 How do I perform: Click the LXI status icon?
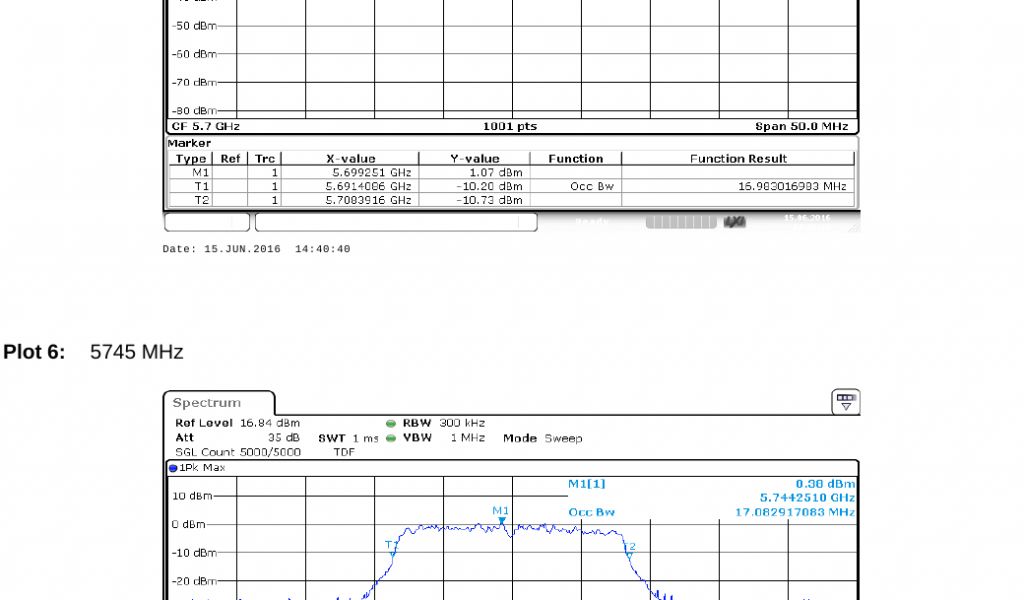click(x=735, y=221)
